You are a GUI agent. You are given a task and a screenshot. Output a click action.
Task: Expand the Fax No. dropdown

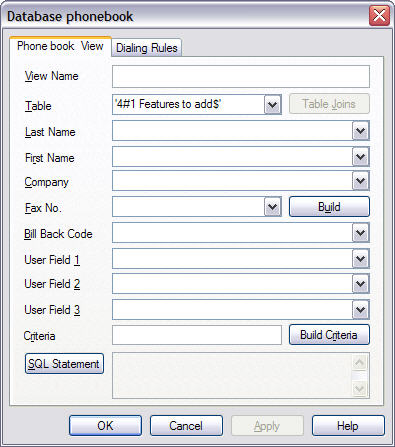pos(273,207)
